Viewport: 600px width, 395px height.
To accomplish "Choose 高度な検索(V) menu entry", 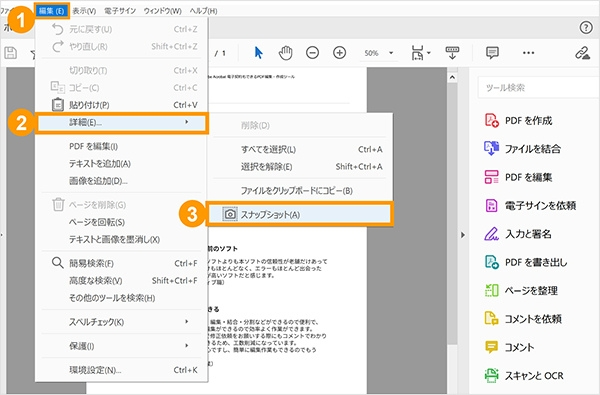I will (x=122, y=281).
